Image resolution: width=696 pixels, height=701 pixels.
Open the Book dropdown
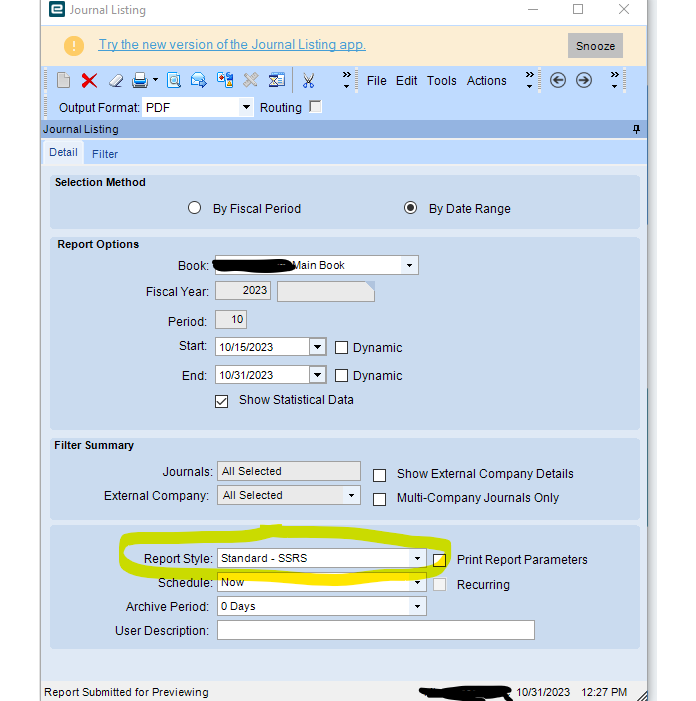pos(409,266)
